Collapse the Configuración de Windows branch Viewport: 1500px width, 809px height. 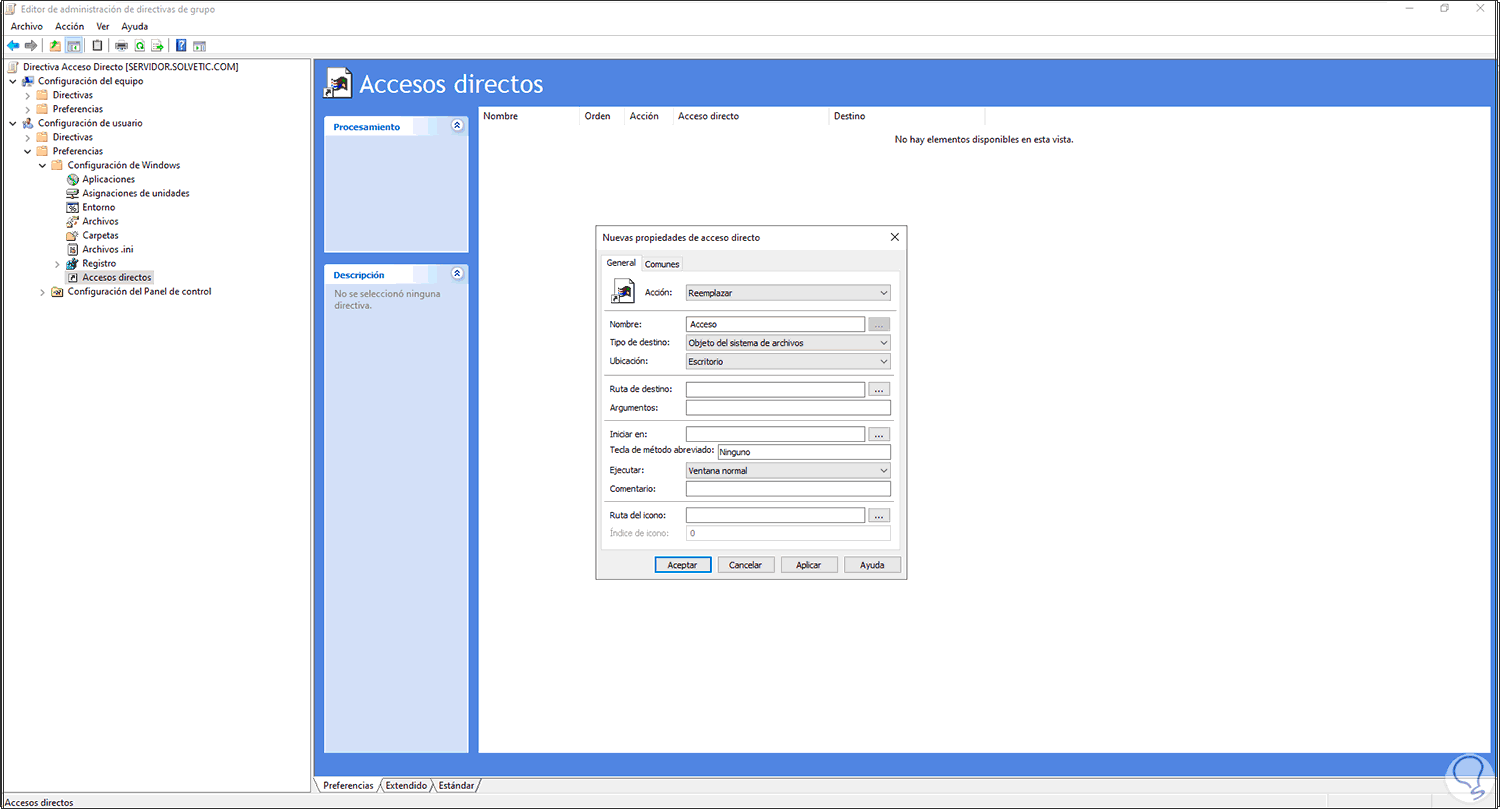tap(42, 165)
